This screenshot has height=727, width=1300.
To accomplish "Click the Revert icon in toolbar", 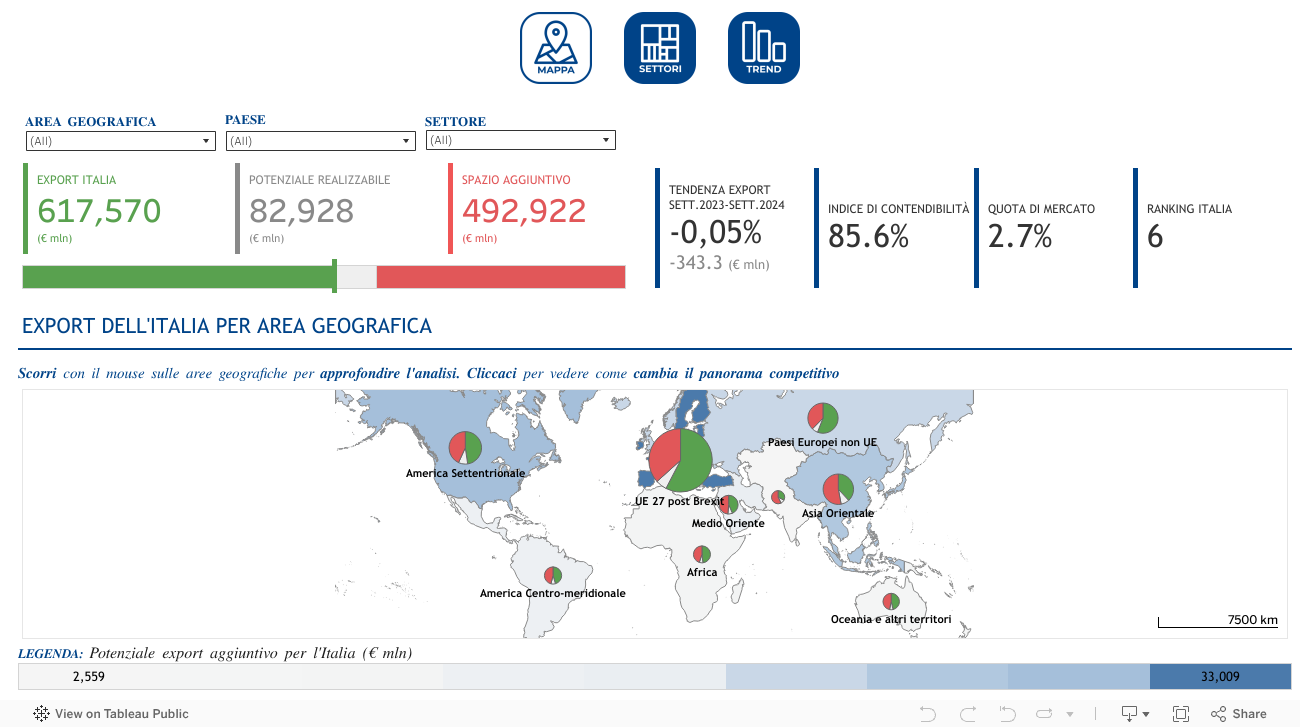I will (x=1007, y=714).
